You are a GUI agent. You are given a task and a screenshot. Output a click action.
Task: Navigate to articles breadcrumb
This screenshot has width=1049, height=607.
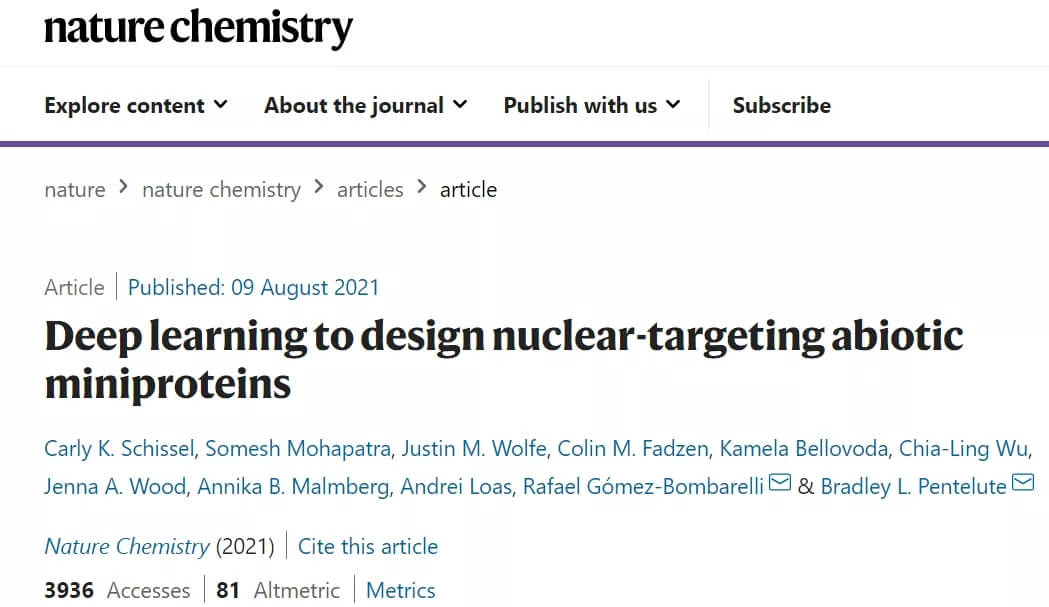[370, 190]
